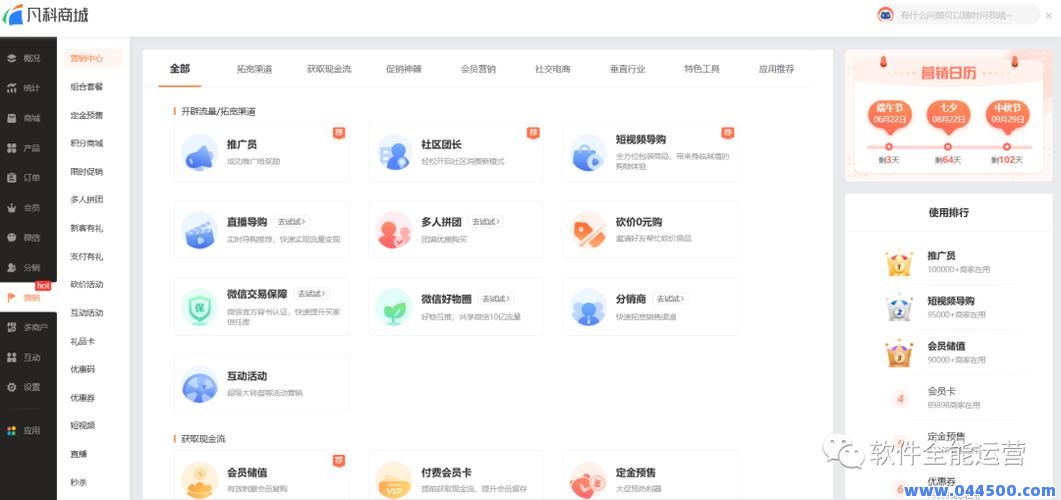Switch to the 促销神器 tab
1061x500 pixels.
[x=403, y=69]
